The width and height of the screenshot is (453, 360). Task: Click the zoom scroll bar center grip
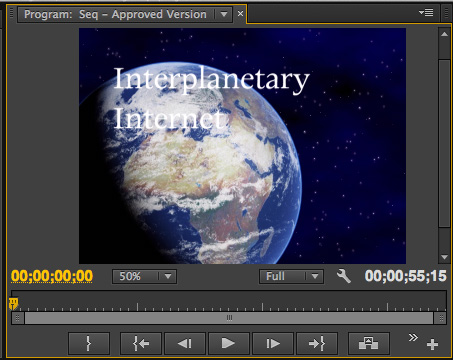pyautogui.click(x=229, y=318)
